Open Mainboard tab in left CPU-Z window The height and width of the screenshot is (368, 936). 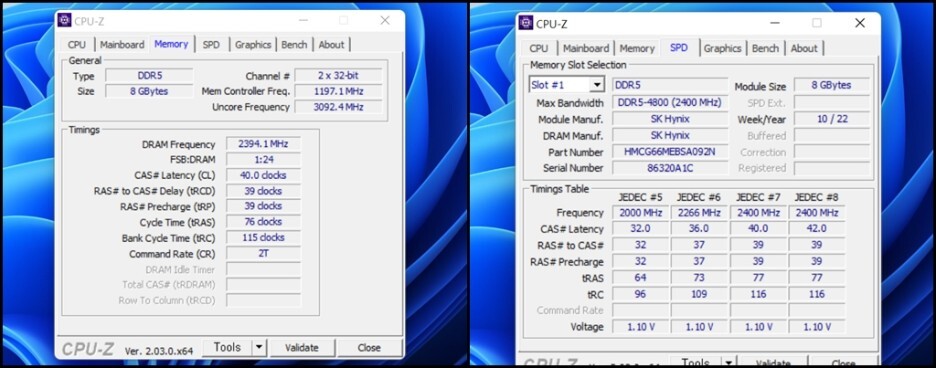pos(122,45)
